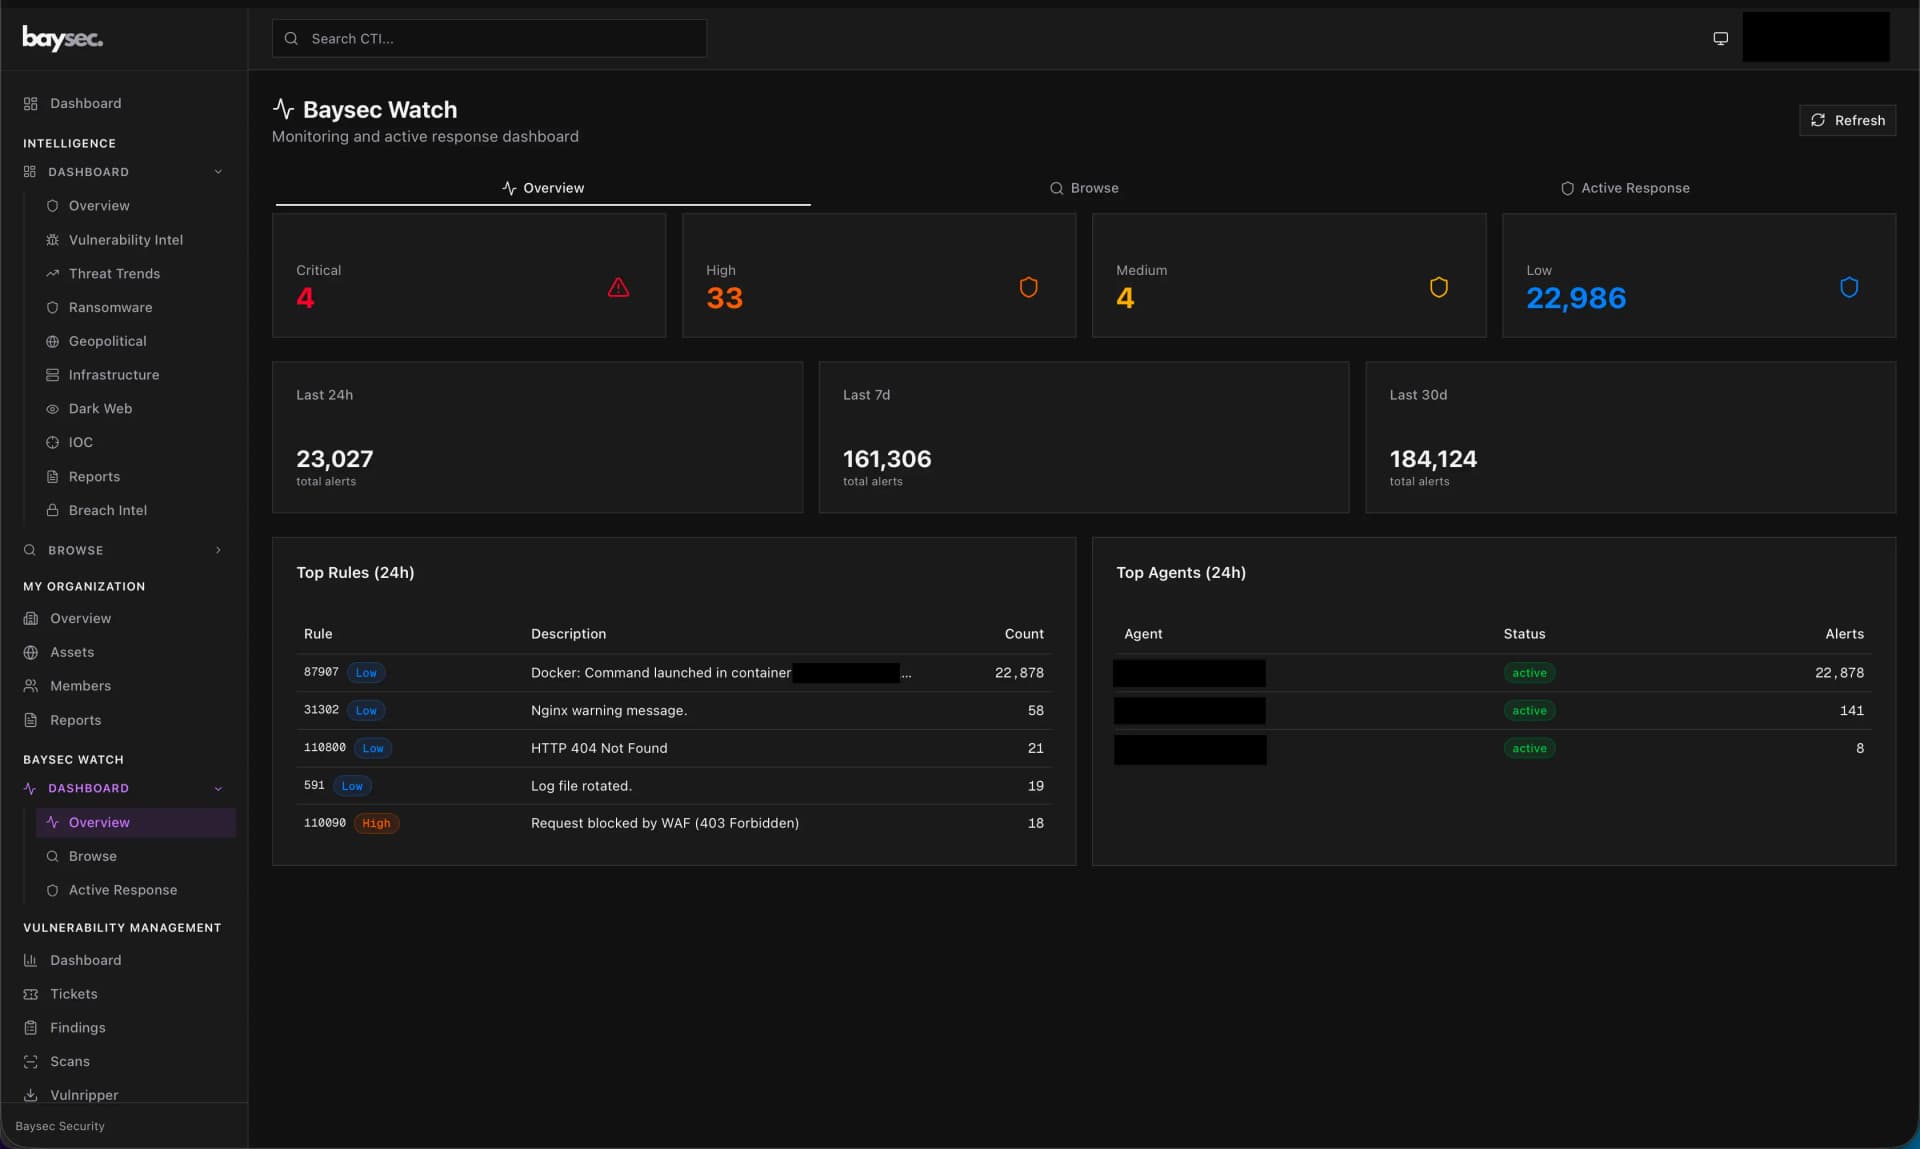Collapse the Intelligence Dashboard section
Image resolution: width=1920 pixels, height=1149 pixels.
click(218, 171)
